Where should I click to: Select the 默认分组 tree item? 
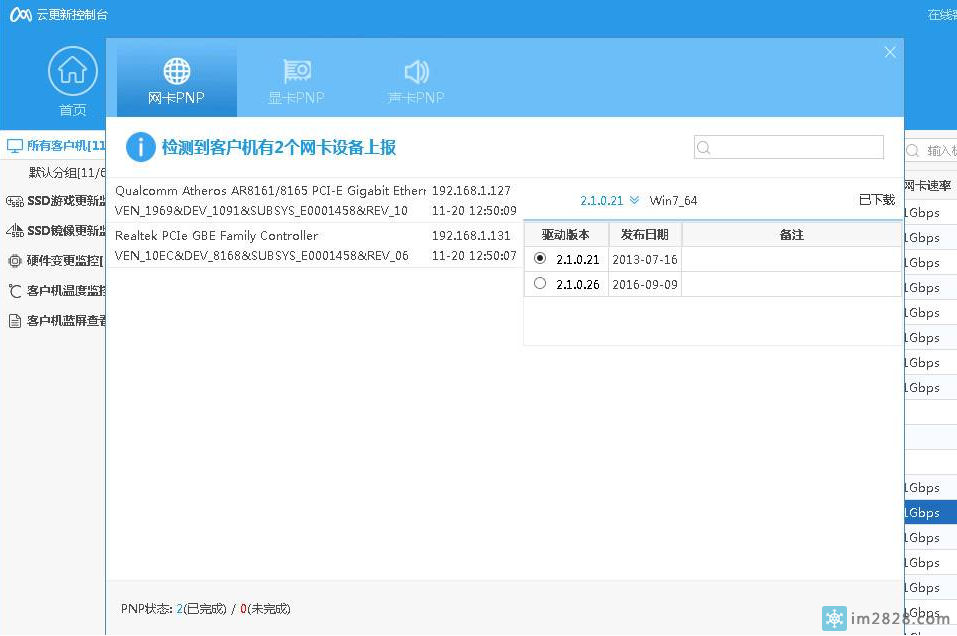point(66,172)
